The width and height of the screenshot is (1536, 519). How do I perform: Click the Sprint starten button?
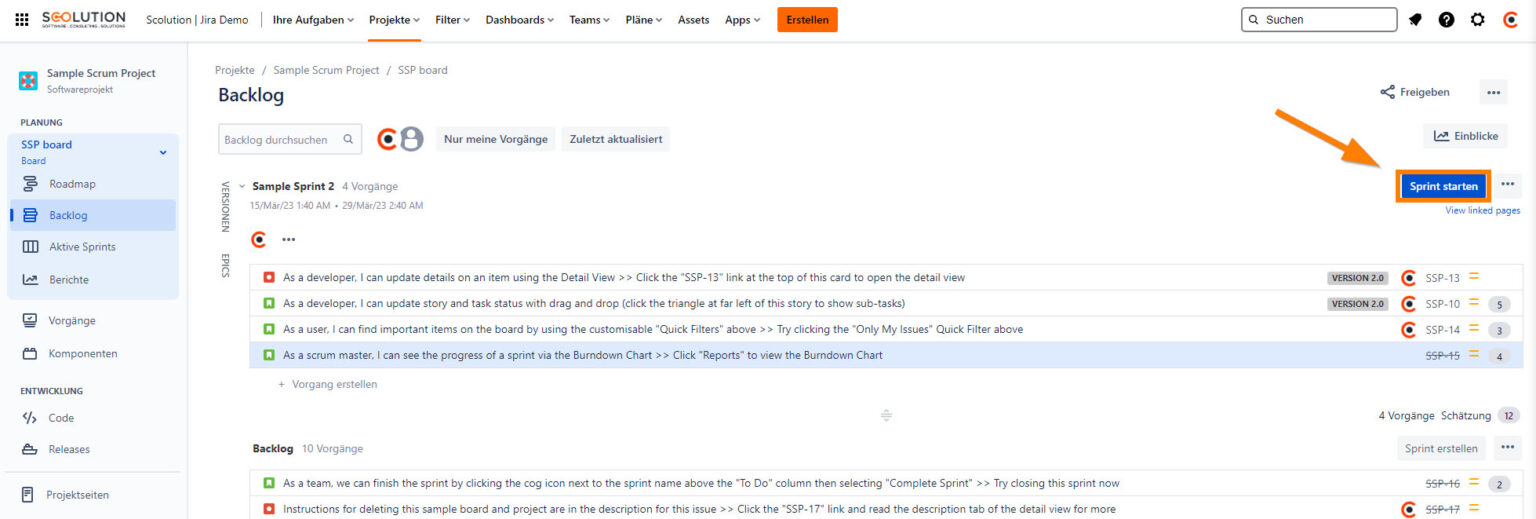point(1443,186)
